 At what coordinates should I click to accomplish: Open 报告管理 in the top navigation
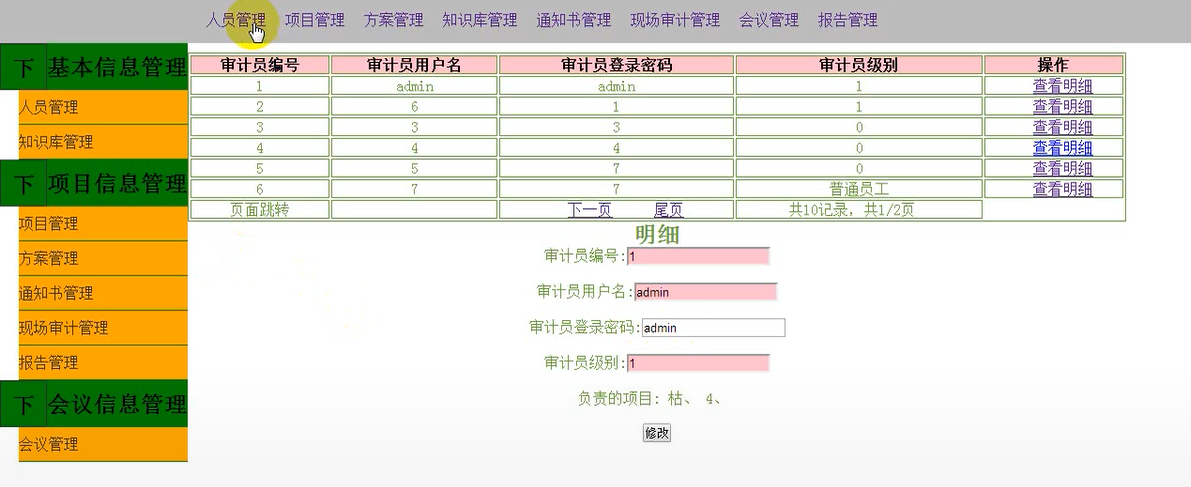tap(848, 21)
